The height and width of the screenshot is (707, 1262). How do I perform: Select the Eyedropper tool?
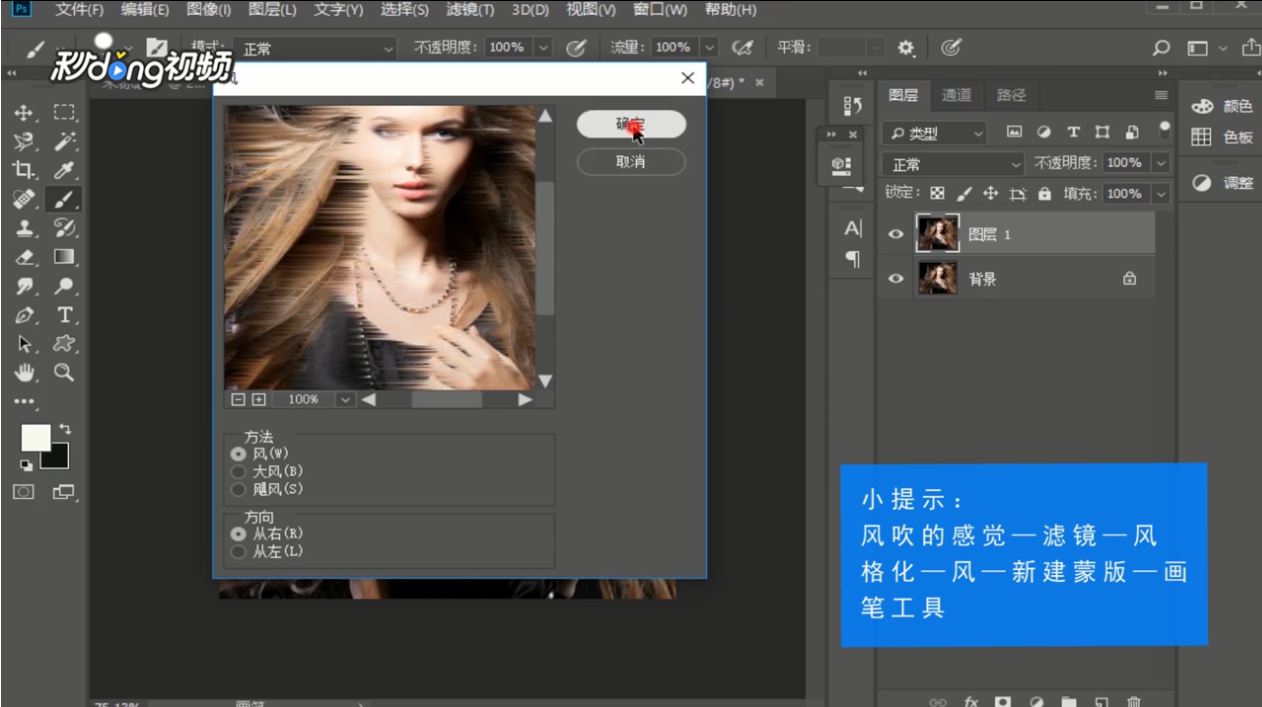[65, 170]
